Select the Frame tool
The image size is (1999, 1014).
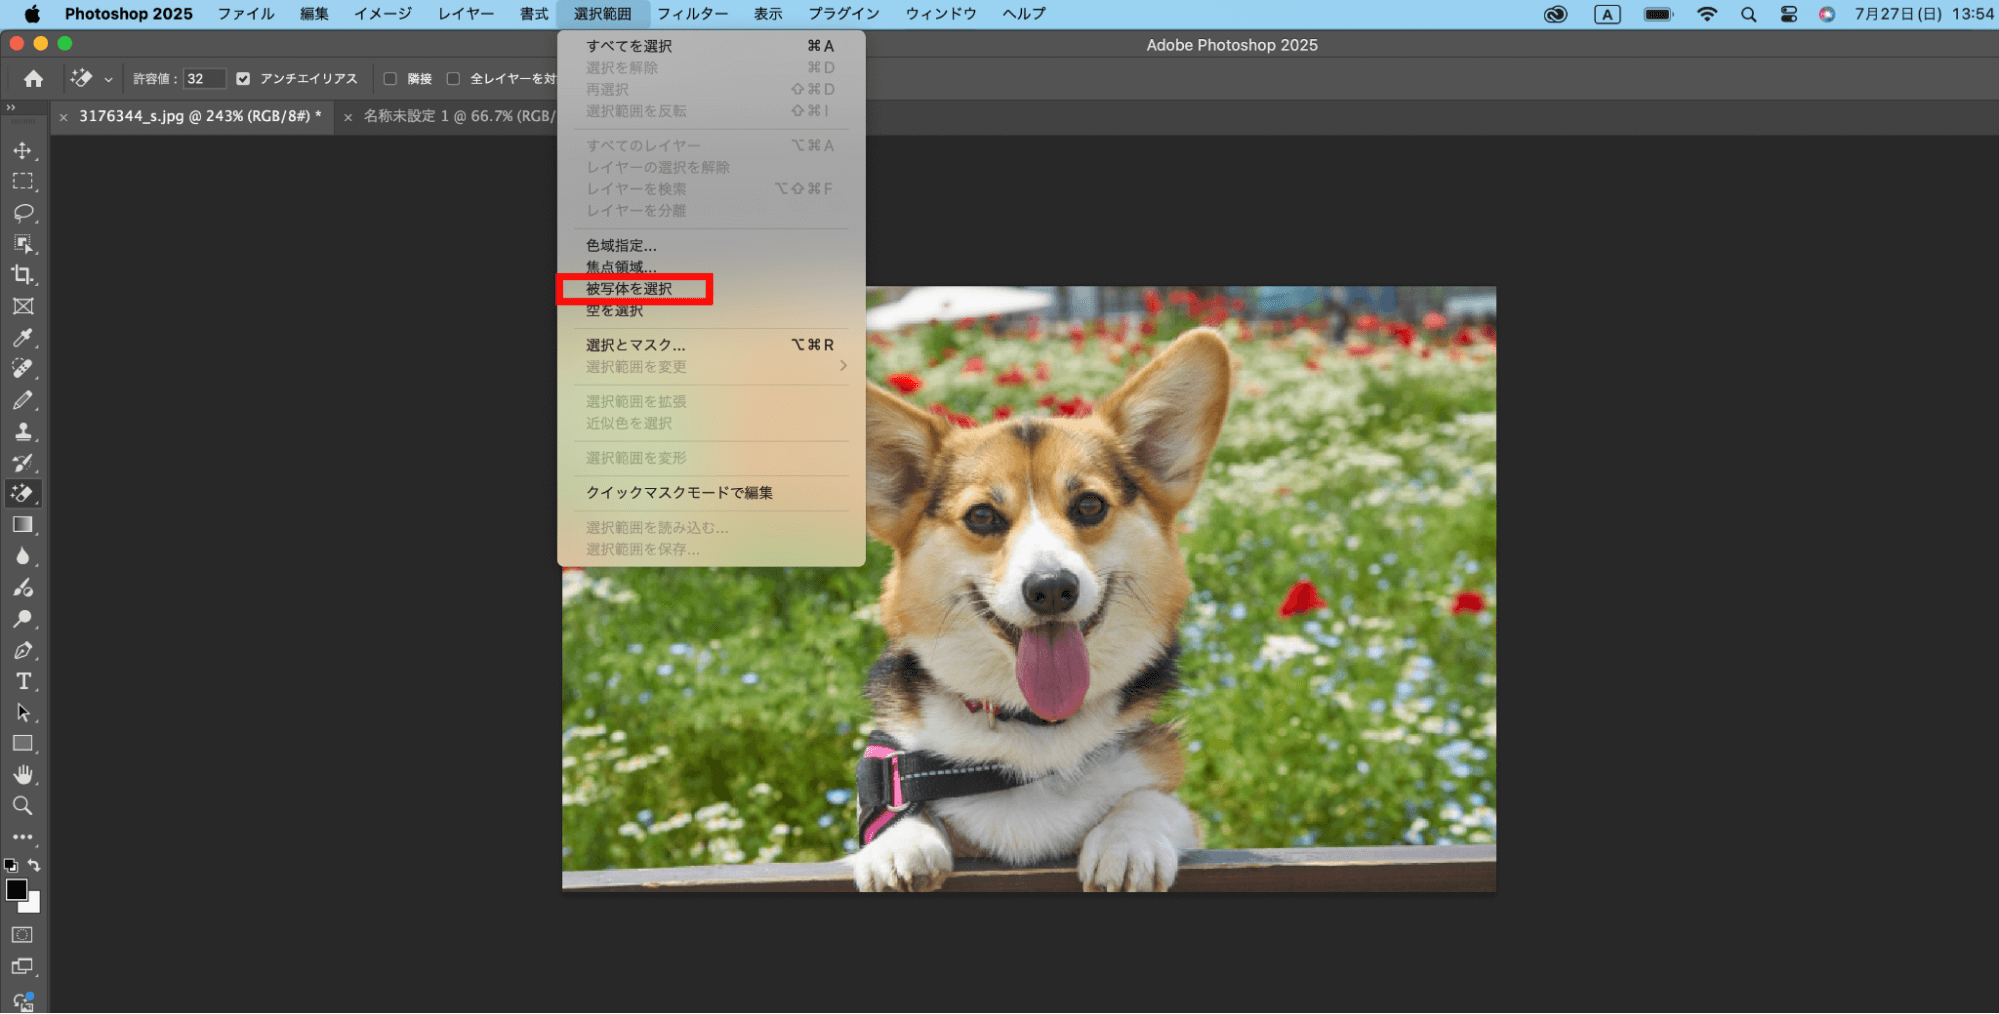click(x=22, y=306)
